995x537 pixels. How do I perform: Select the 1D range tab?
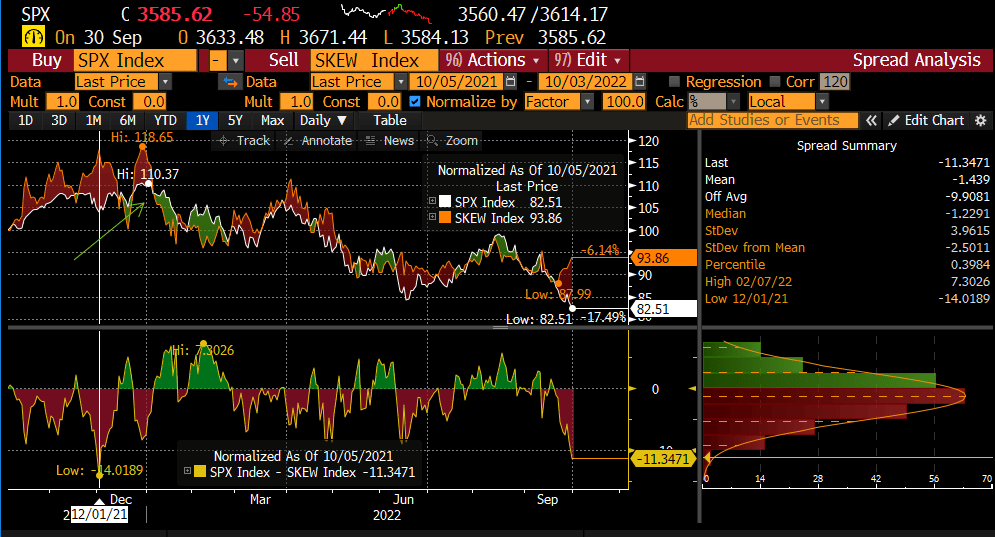[25, 121]
